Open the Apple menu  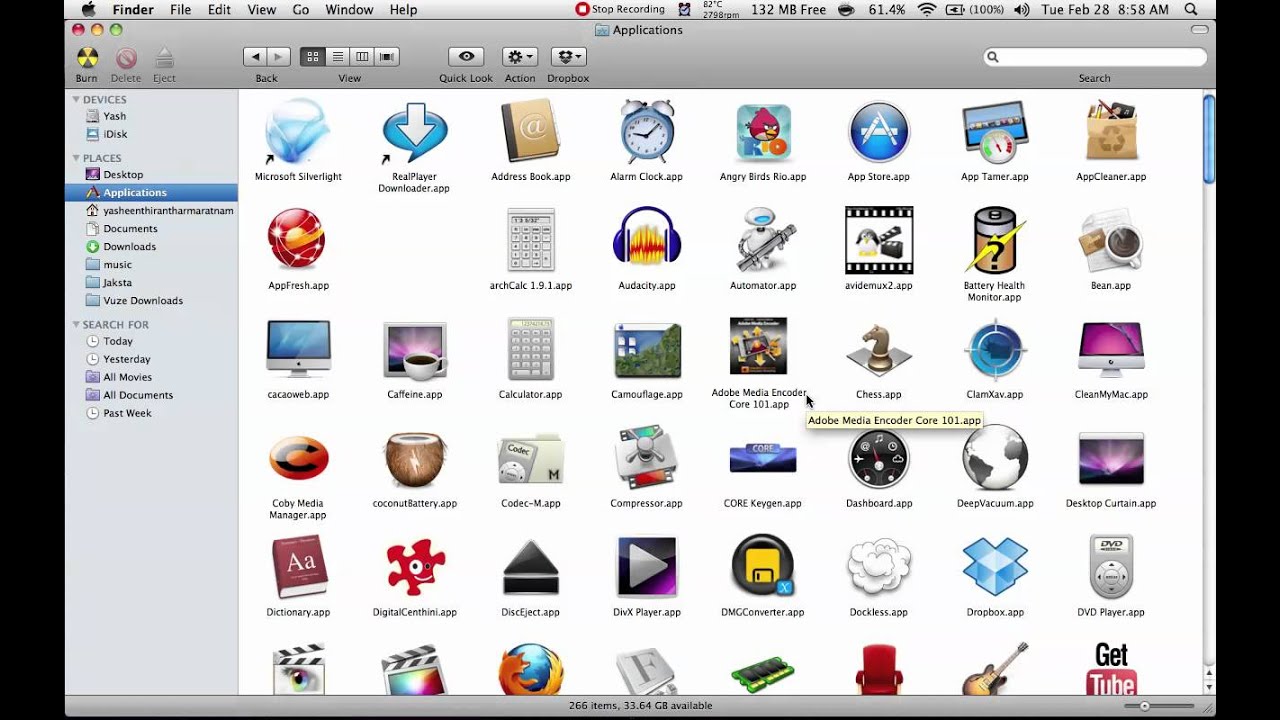click(88, 9)
